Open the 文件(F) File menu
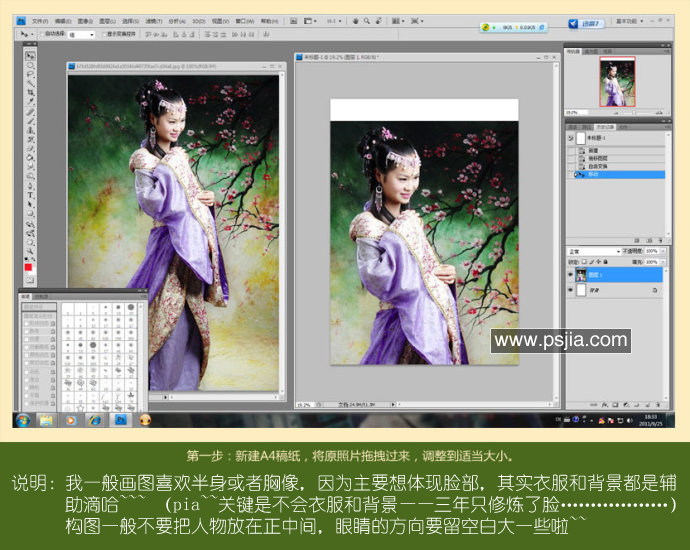 [40, 21]
